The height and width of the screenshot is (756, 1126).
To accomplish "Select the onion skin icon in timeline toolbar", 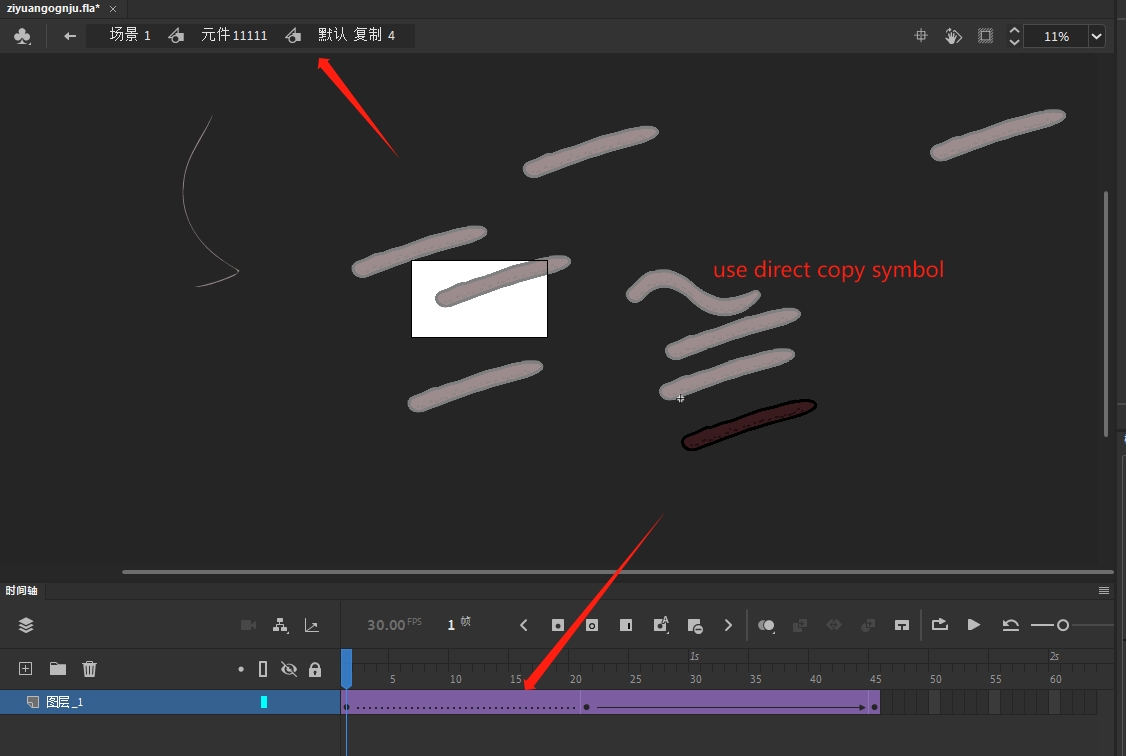I will click(766, 625).
